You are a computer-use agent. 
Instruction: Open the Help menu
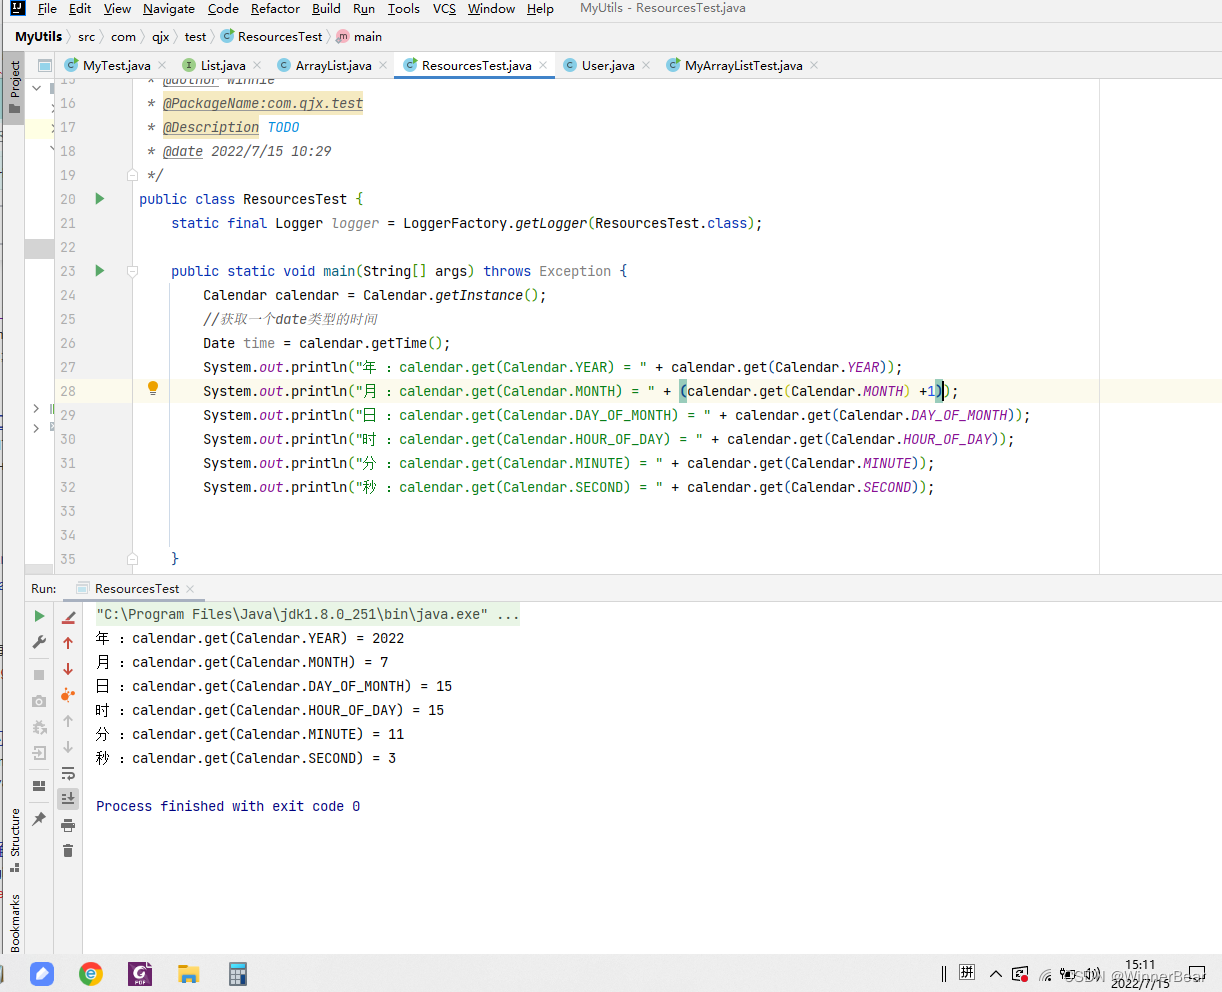tap(540, 9)
